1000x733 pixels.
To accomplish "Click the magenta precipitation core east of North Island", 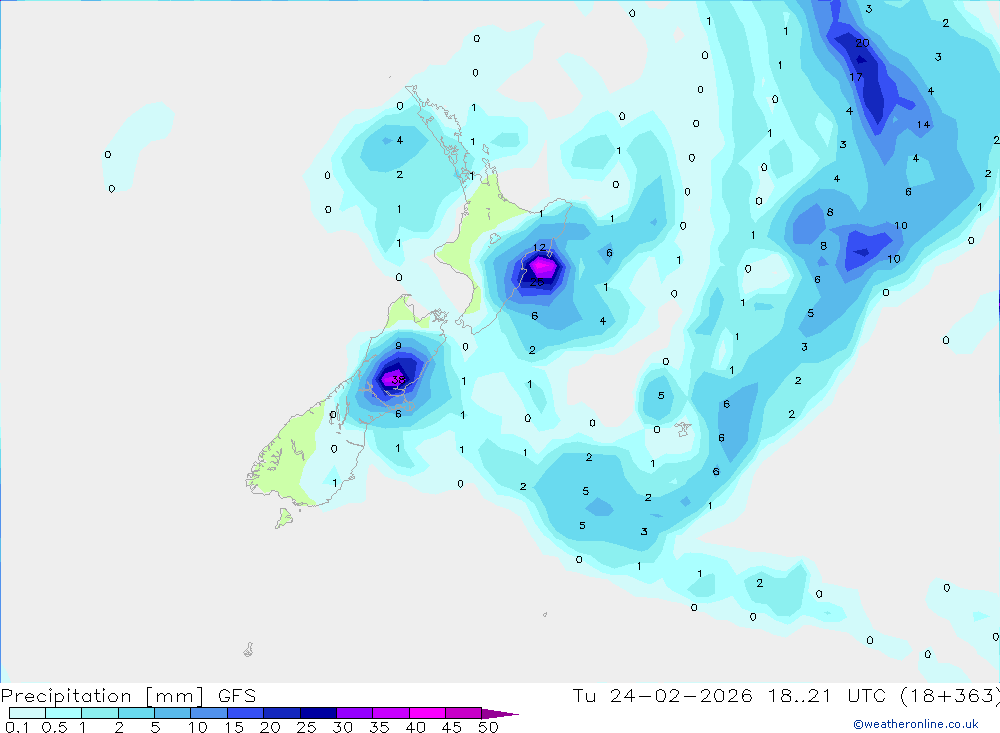I will 542,266.
